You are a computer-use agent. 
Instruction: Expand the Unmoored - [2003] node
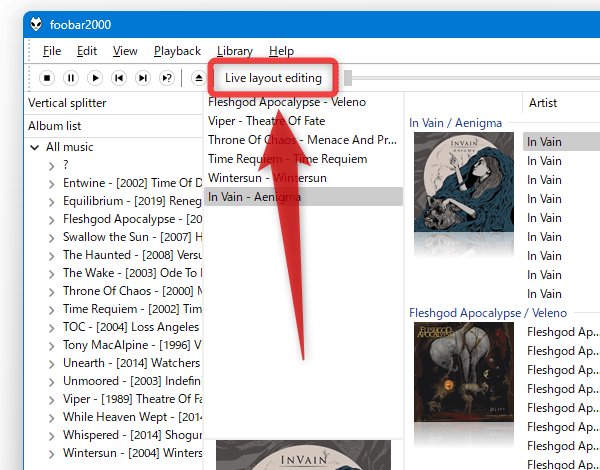[x=51, y=382]
